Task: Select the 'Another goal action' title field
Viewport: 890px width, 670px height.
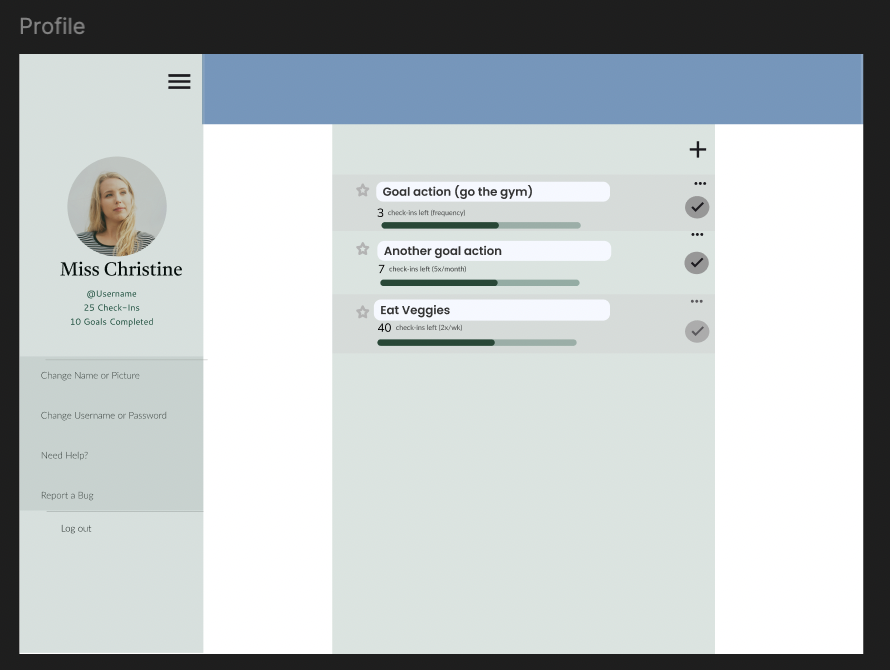Action: [494, 251]
